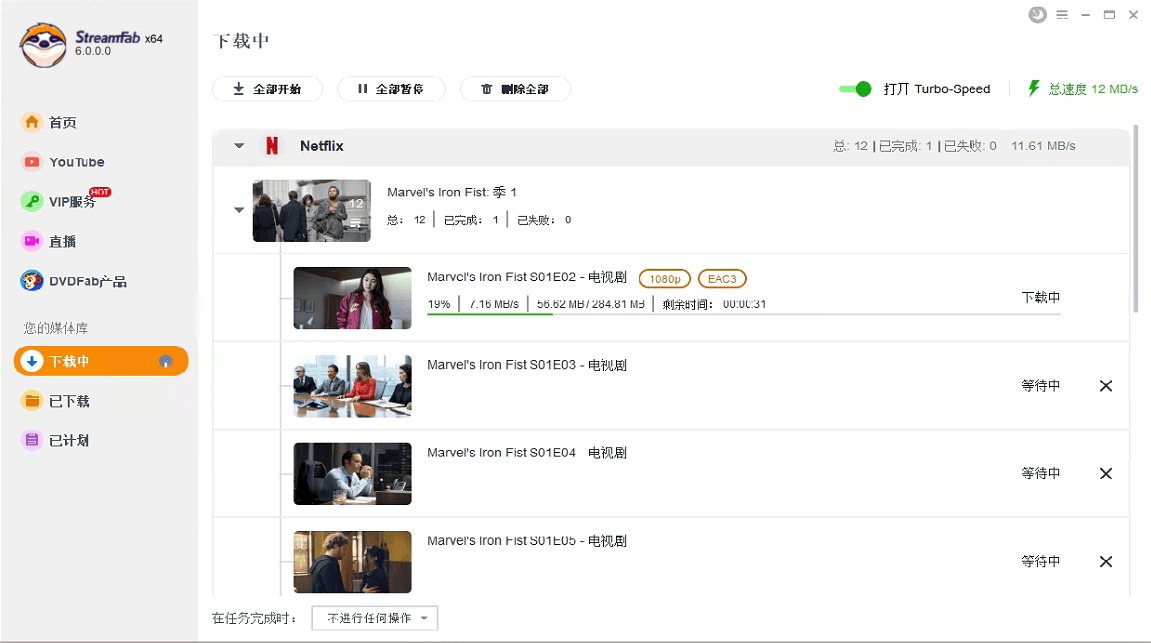Screen dimensions: 1151x643
Task: Click the 剩余时间 00:00:31 value
Action: pyautogui.click(x=744, y=304)
